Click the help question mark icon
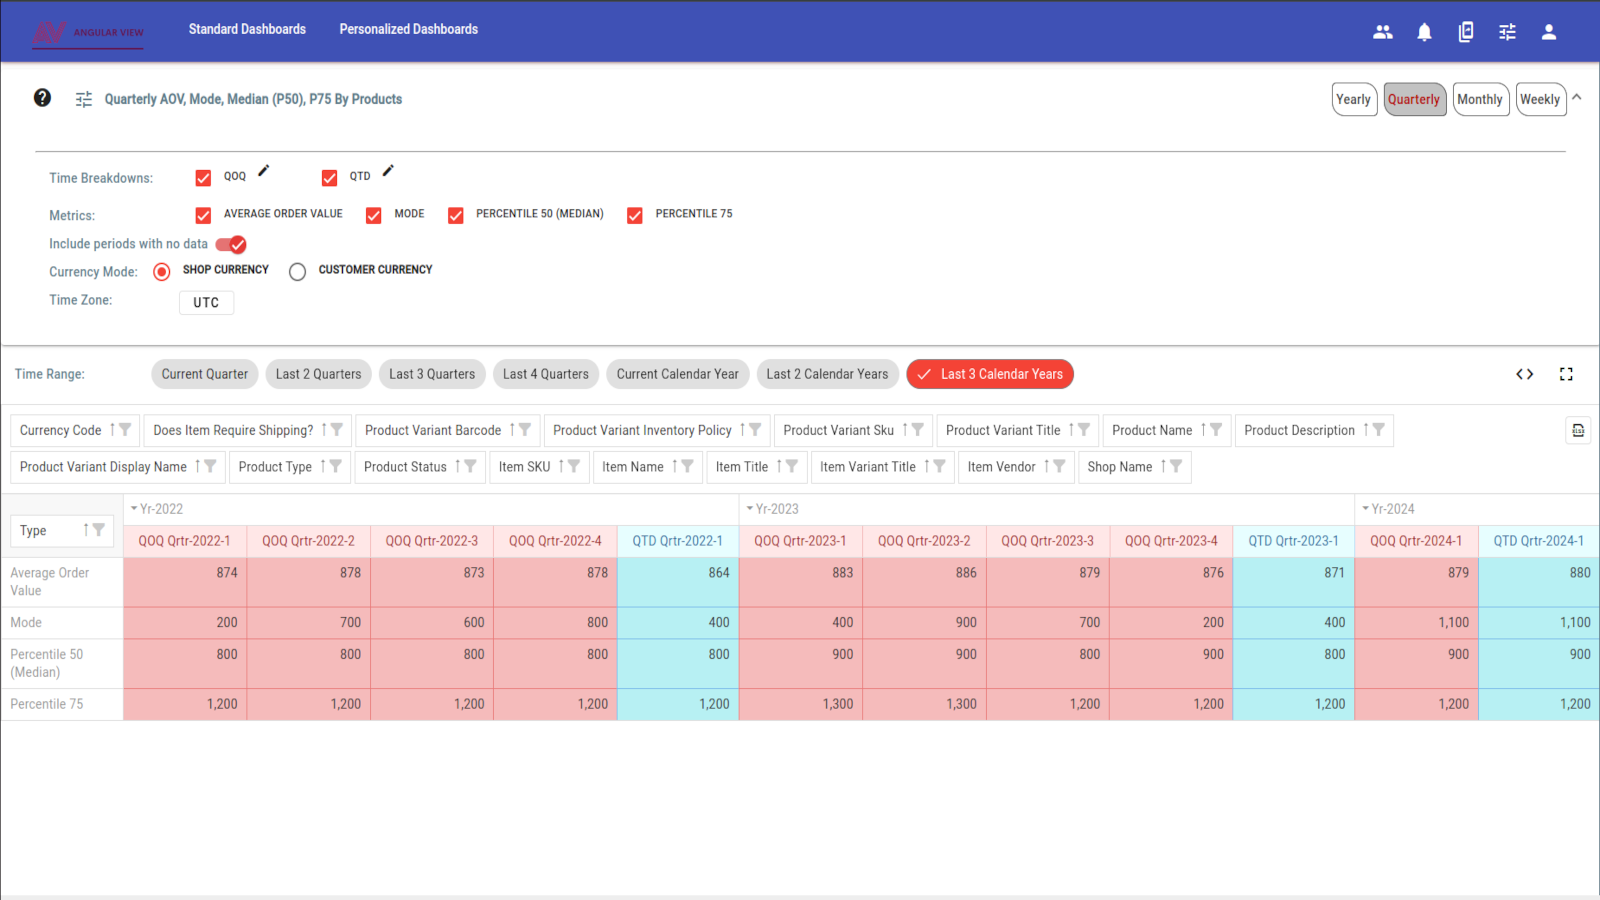 tap(42, 98)
